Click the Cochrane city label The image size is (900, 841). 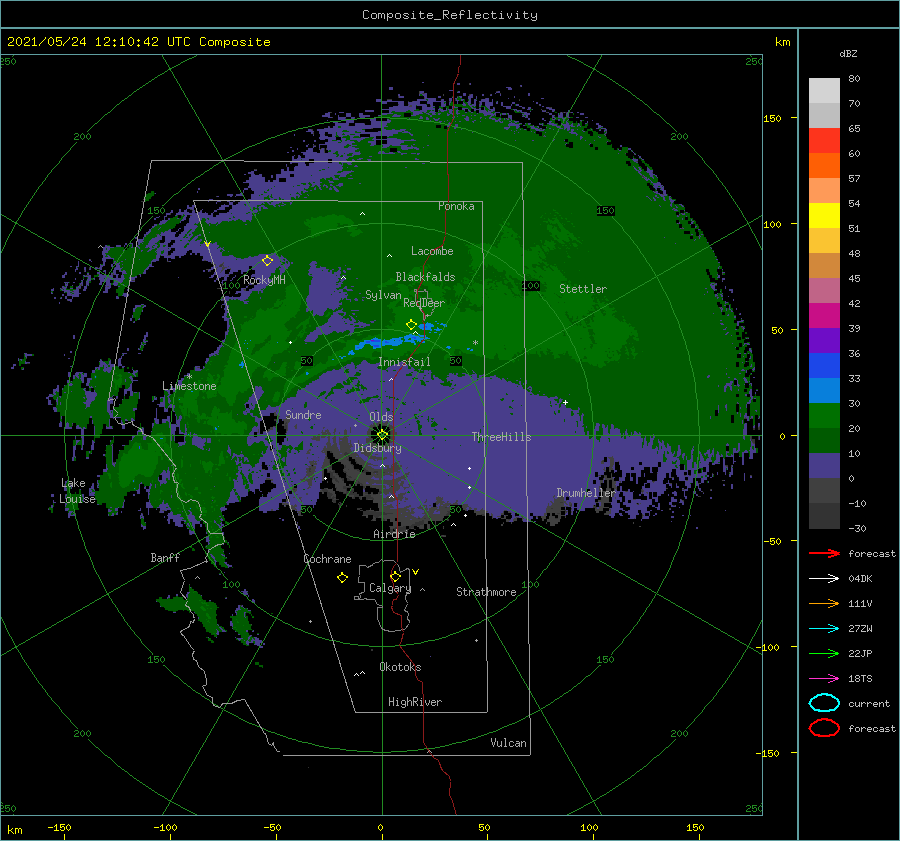pyautogui.click(x=327, y=559)
